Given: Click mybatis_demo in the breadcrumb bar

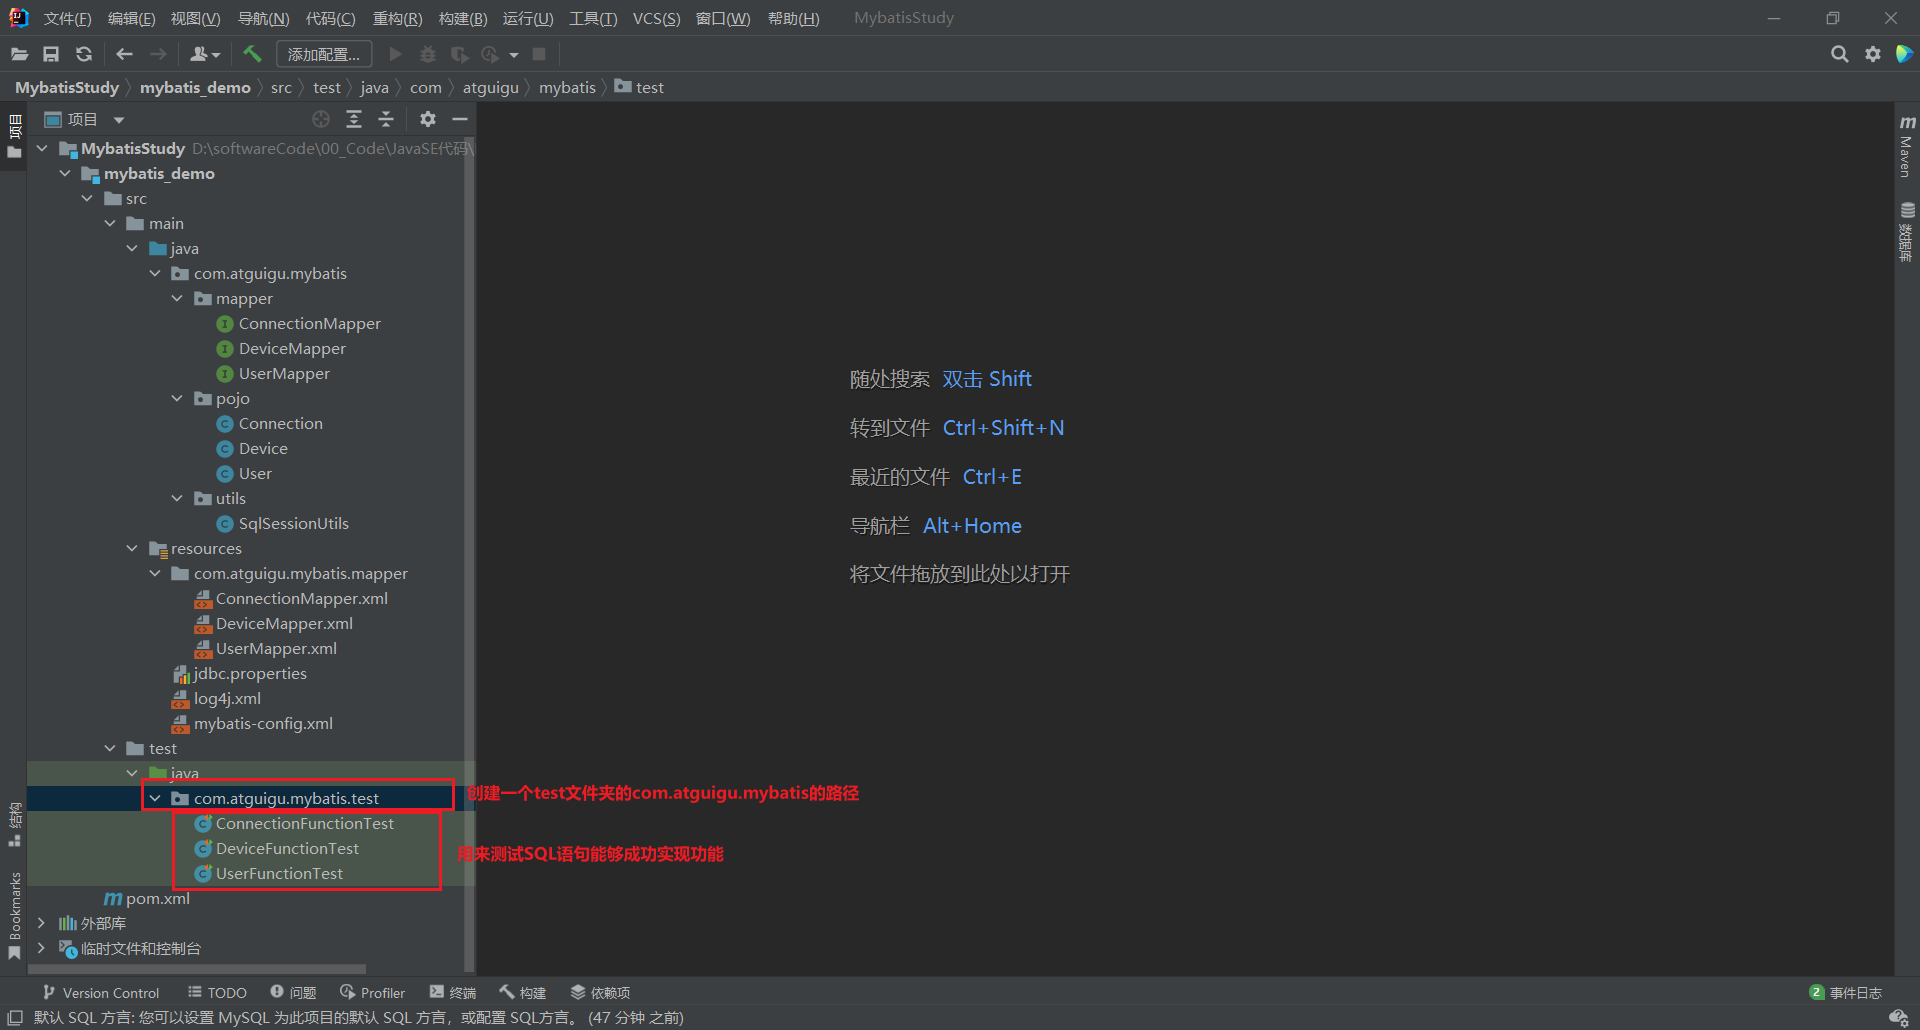Looking at the screenshot, I should click(195, 88).
